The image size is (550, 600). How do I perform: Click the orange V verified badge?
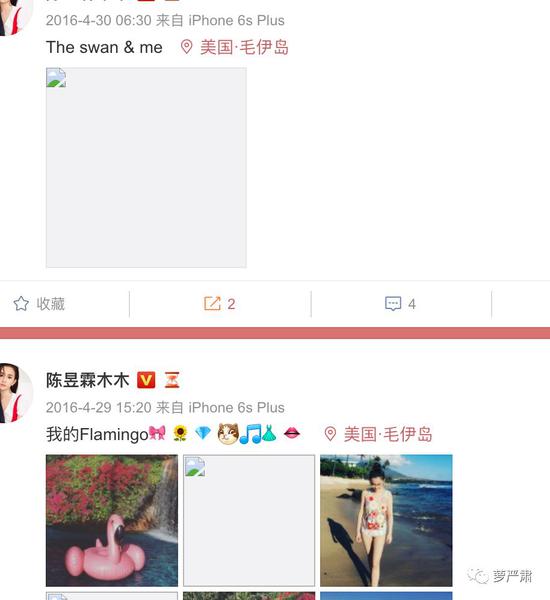146,380
